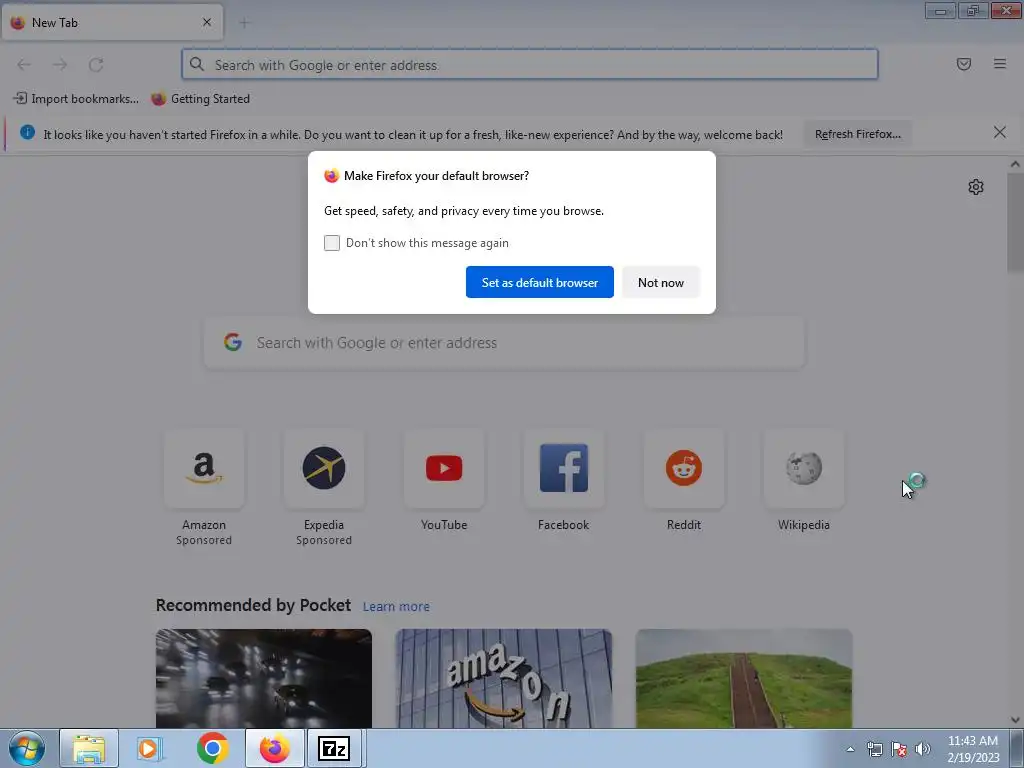Open Google Chrome from taskbar

click(x=212, y=748)
